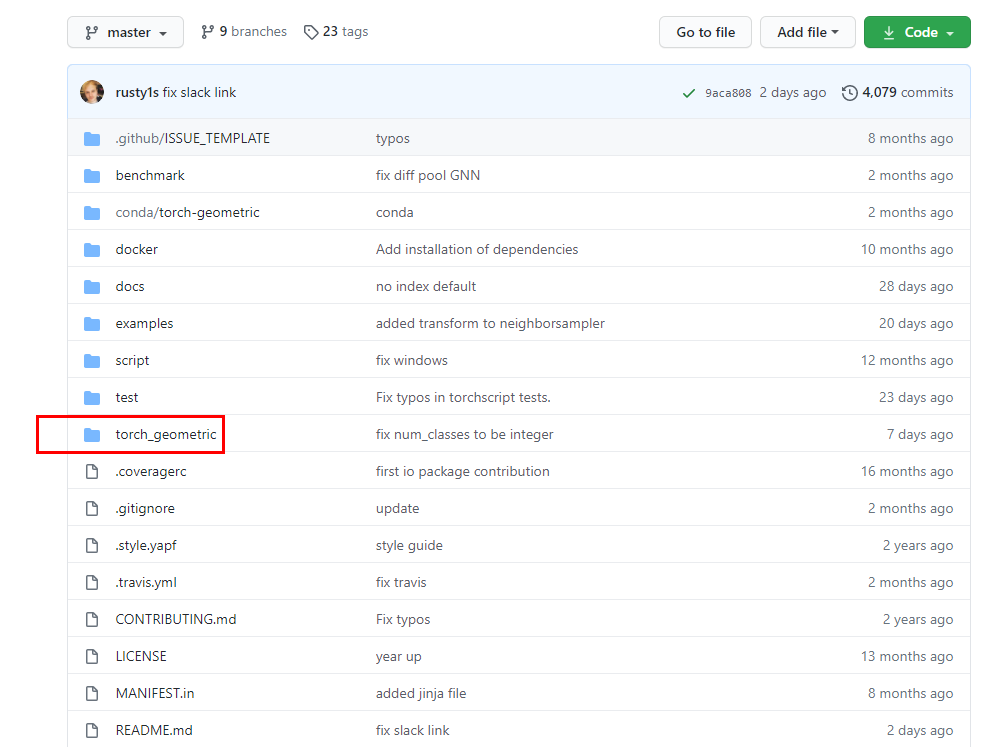The height and width of the screenshot is (747, 995).
Task: Open the 'typos' commit message
Action: [x=392, y=138]
